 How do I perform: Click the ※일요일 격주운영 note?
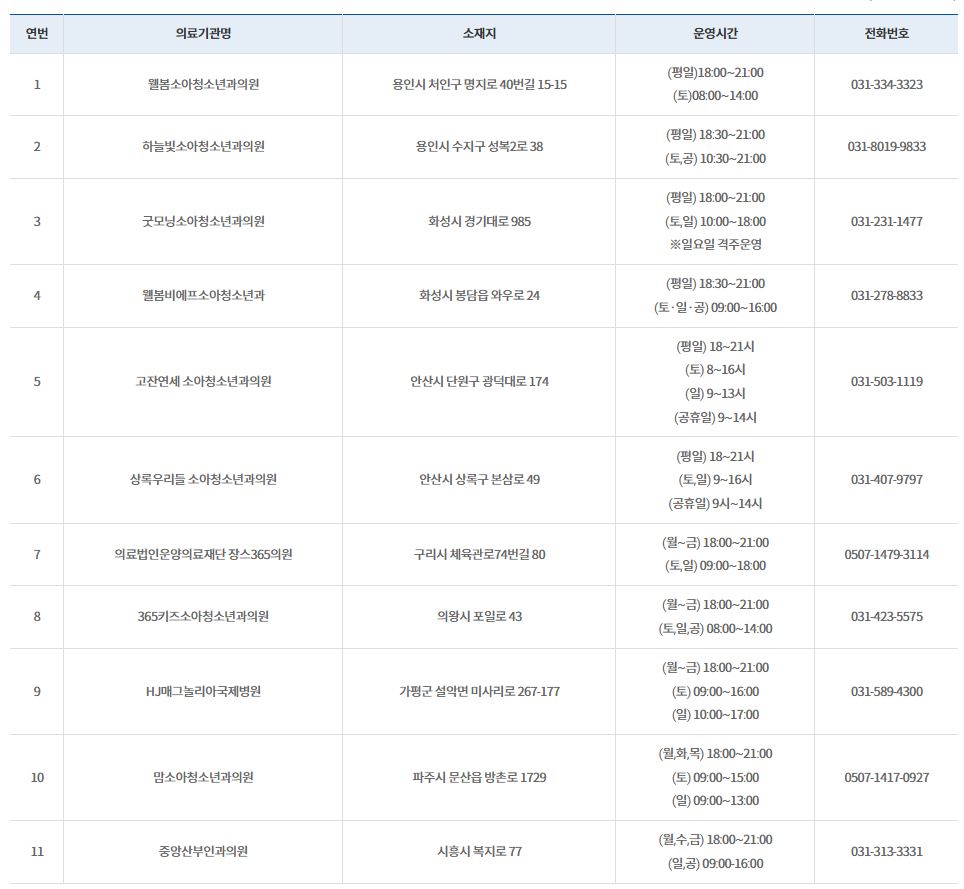[715, 244]
